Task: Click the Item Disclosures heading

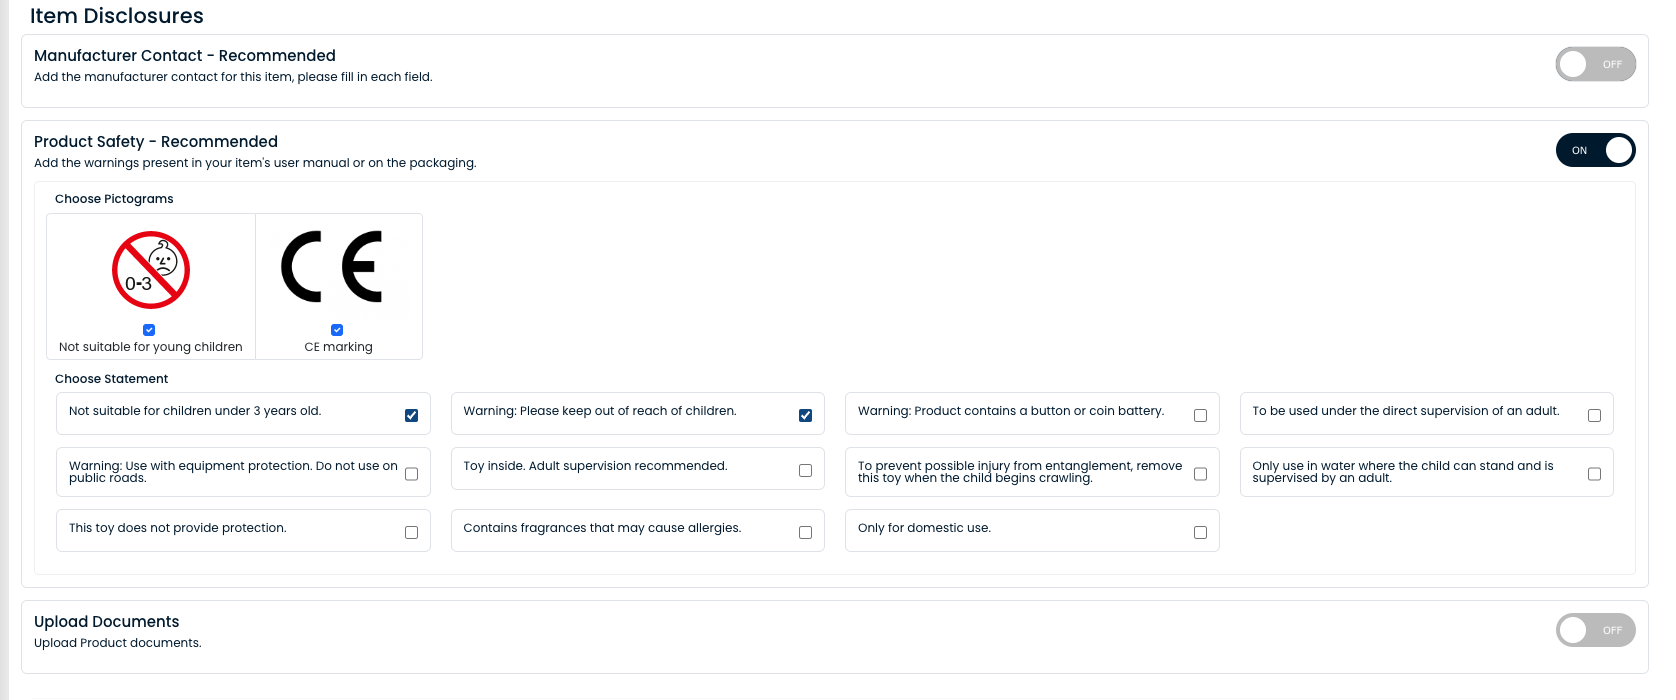Action: [x=117, y=16]
